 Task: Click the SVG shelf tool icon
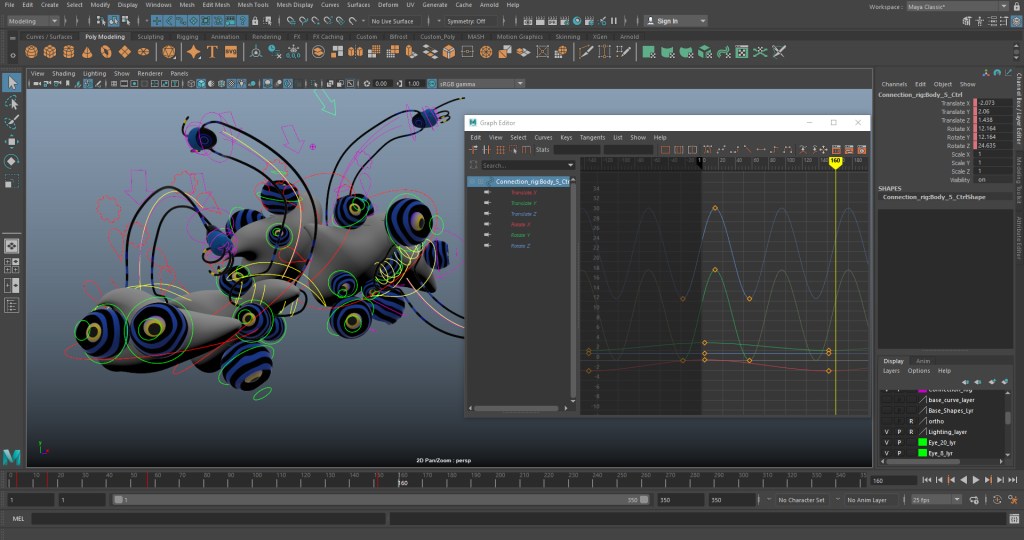[231, 51]
